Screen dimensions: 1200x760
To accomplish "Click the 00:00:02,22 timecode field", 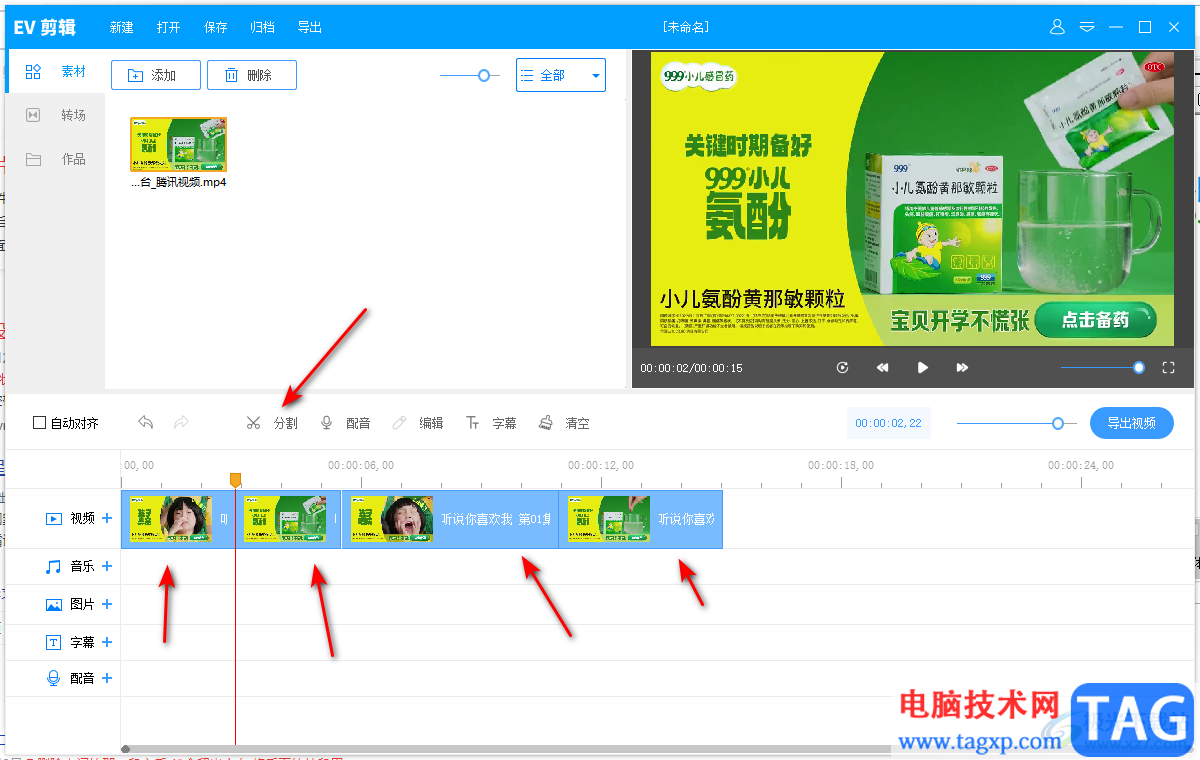I will [x=888, y=423].
